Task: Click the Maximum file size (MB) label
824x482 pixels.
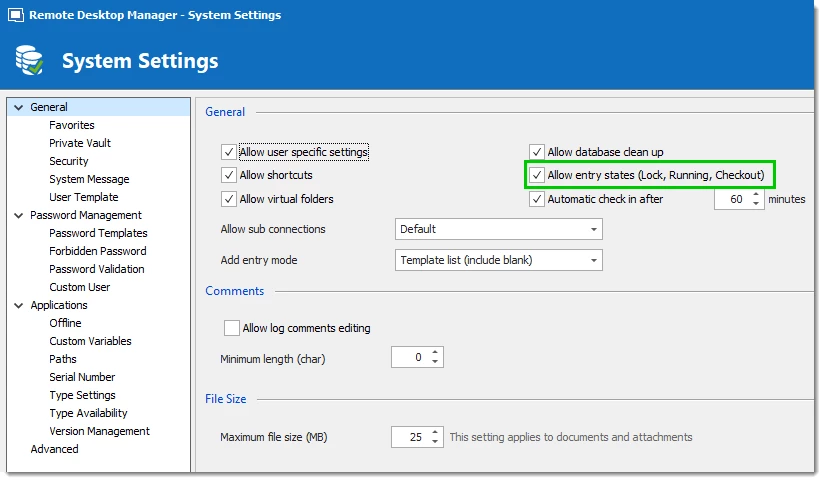Action: click(x=274, y=437)
